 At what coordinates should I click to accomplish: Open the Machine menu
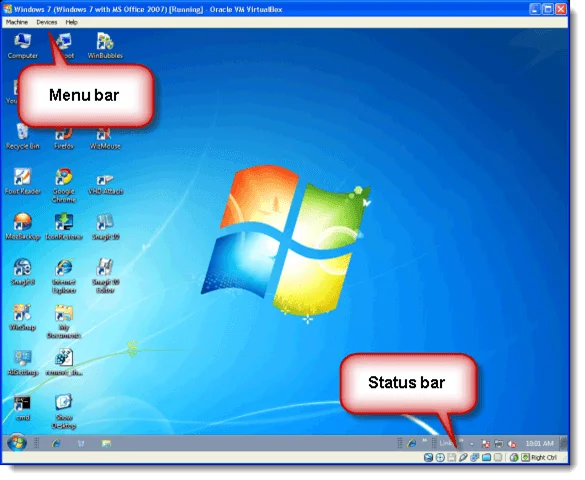tap(17, 22)
